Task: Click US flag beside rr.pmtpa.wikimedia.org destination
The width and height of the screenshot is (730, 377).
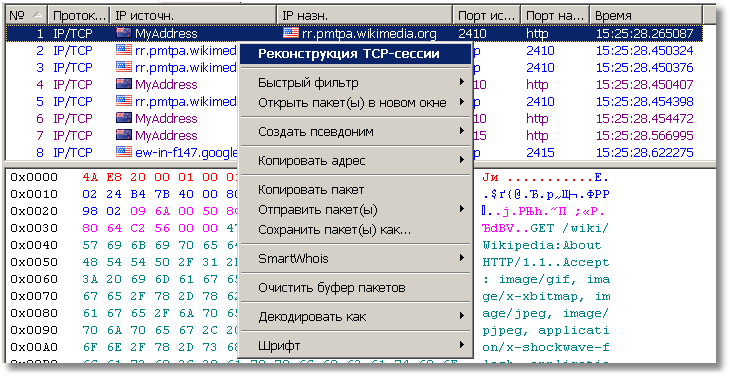Action: (291, 33)
